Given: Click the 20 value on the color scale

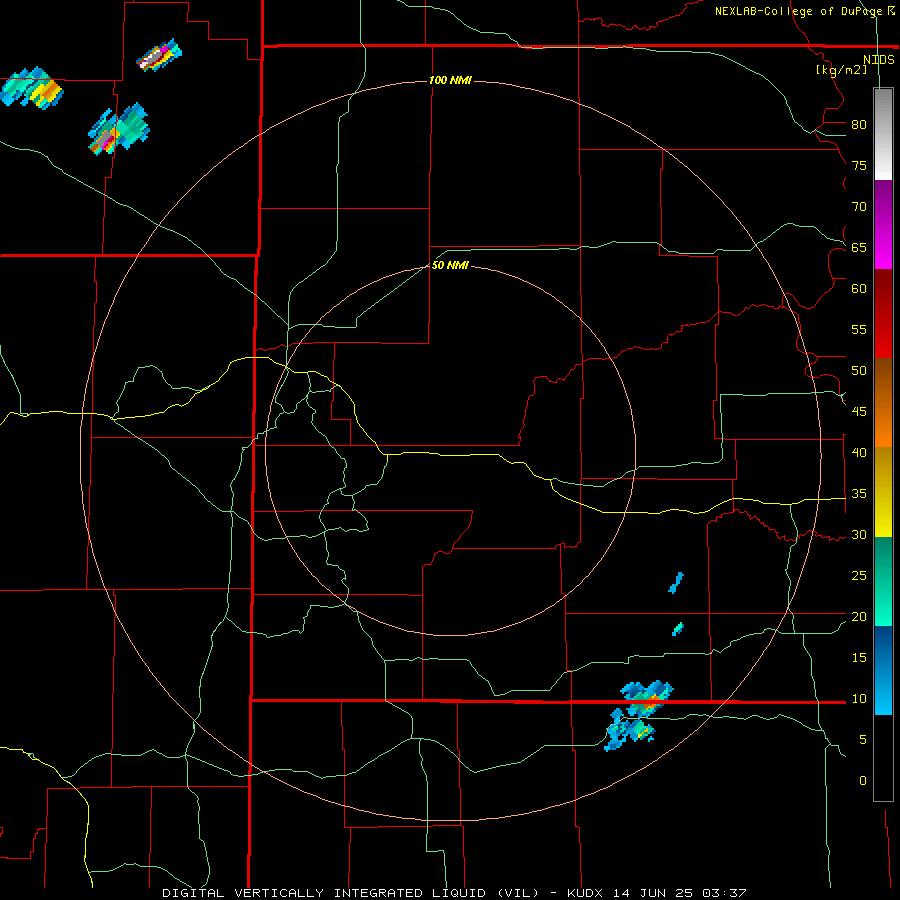Looking at the screenshot, I should [859, 616].
